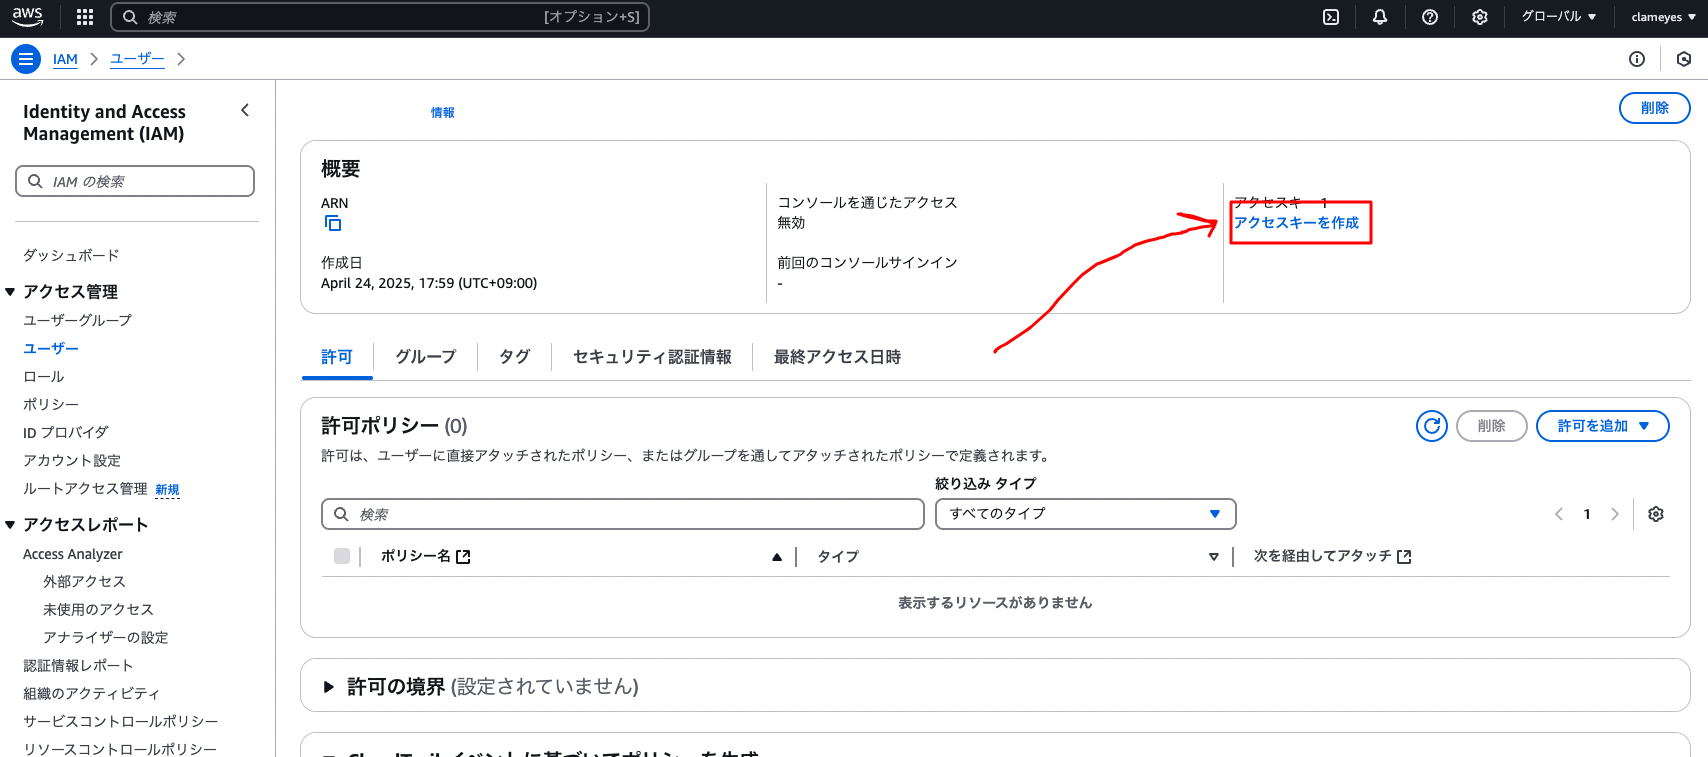The image size is (1708, 757).
Task: Click the creation date April 24, 2025 text
Action: (x=429, y=283)
